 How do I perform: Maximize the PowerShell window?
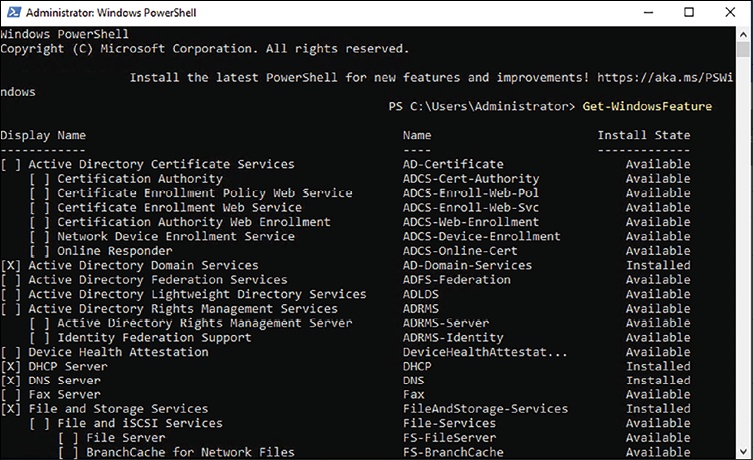coord(689,12)
